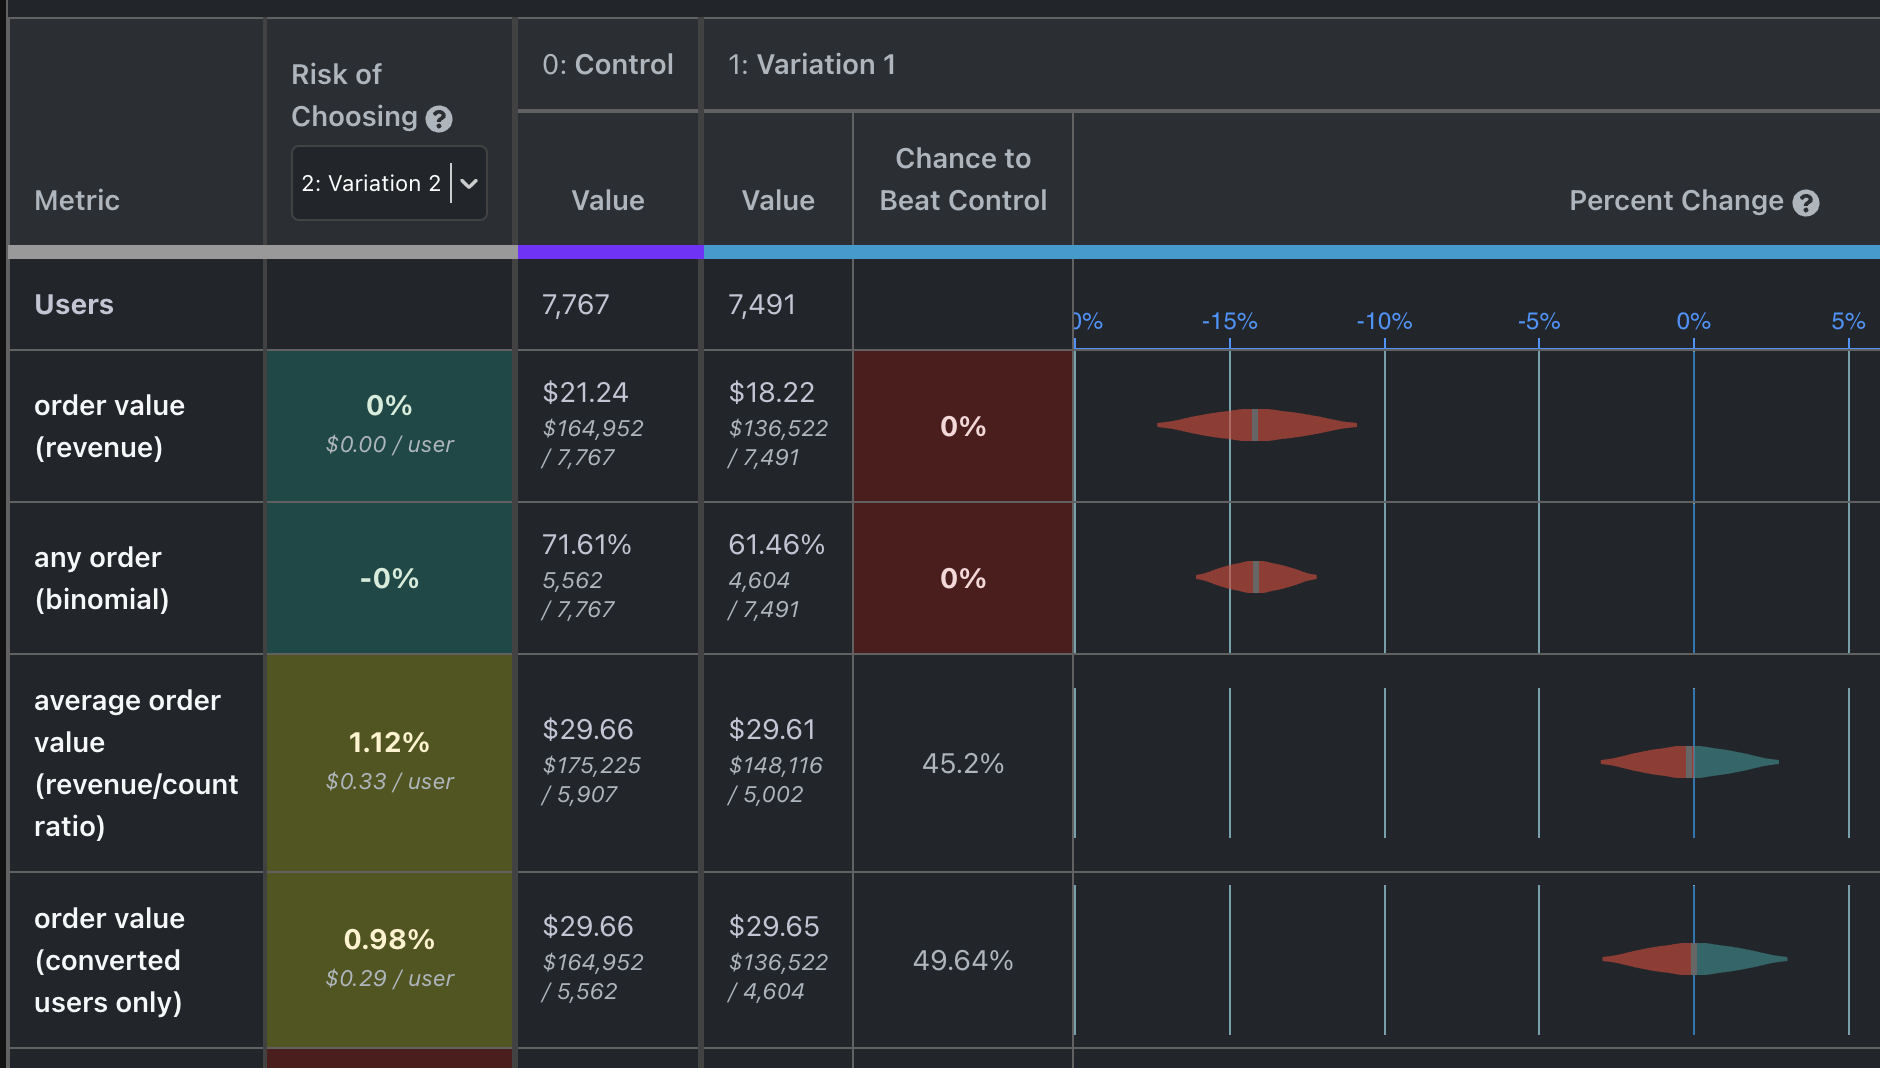Click the violin plot for any order binomial

pos(1255,578)
